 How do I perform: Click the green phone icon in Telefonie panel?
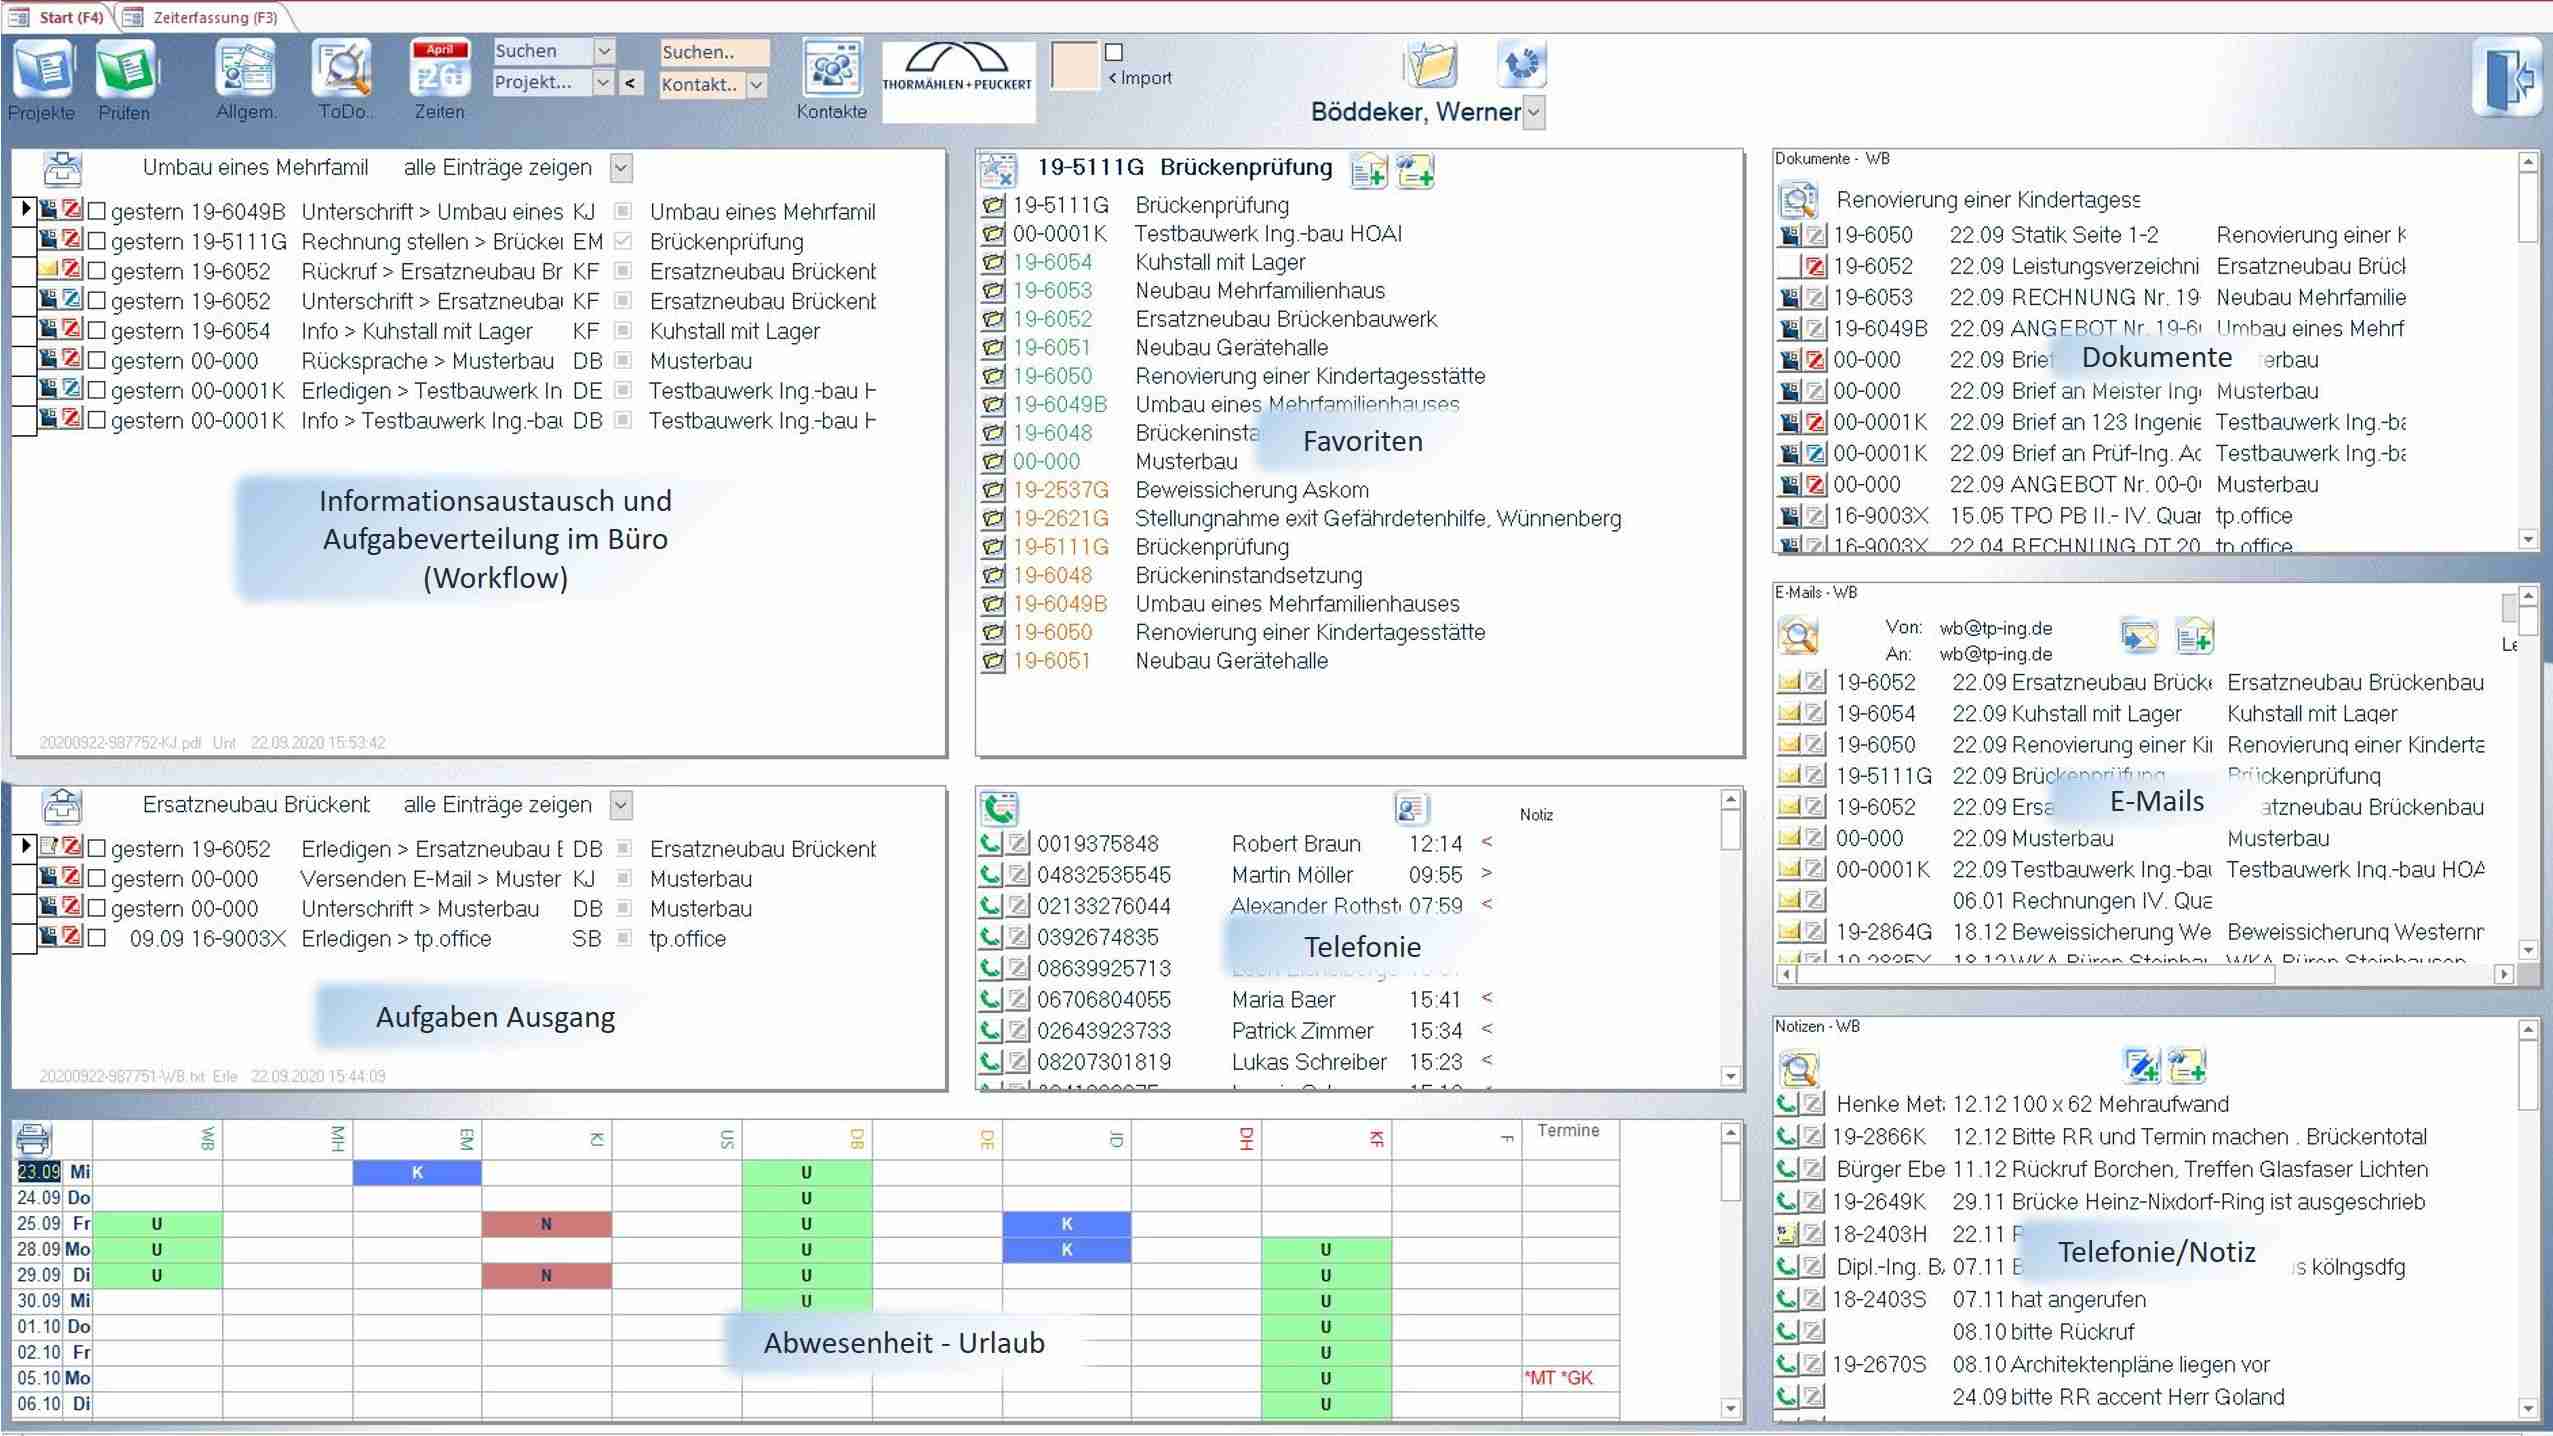pyautogui.click(x=998, y=808)
